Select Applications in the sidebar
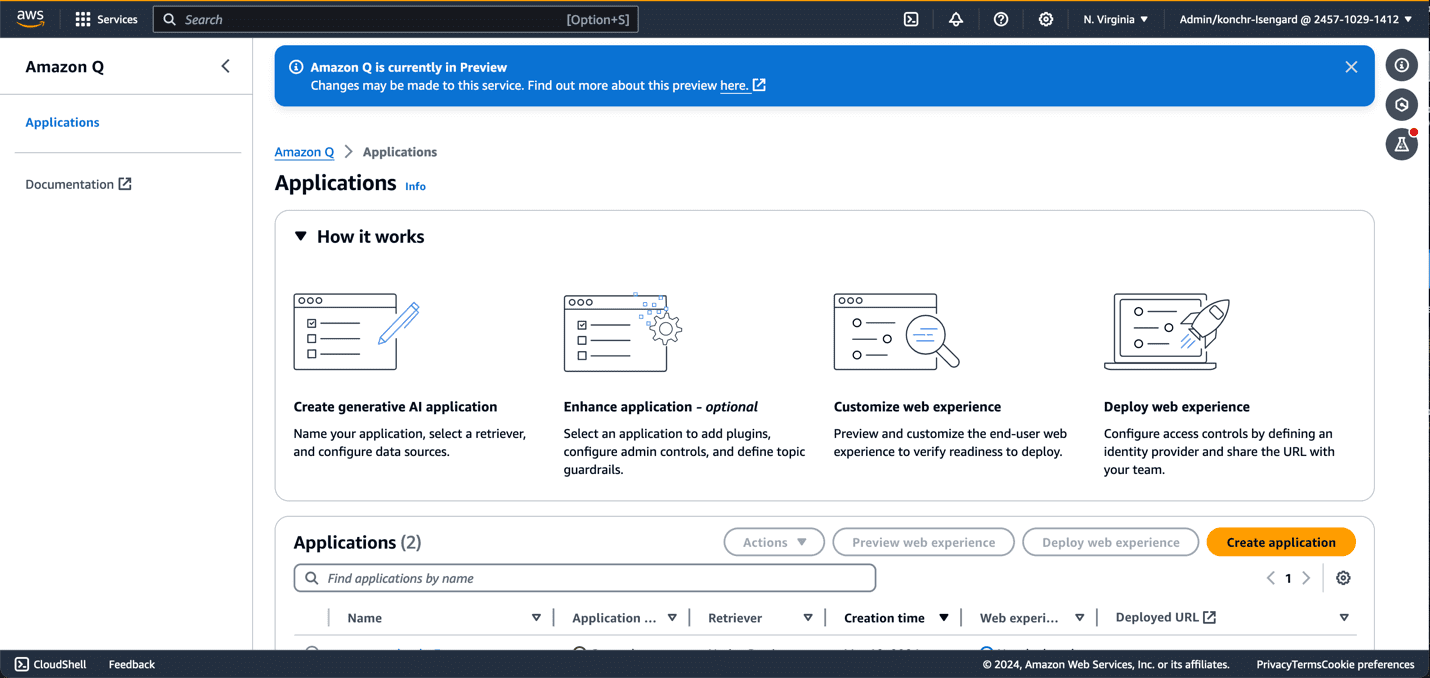 tap(62, 122)
